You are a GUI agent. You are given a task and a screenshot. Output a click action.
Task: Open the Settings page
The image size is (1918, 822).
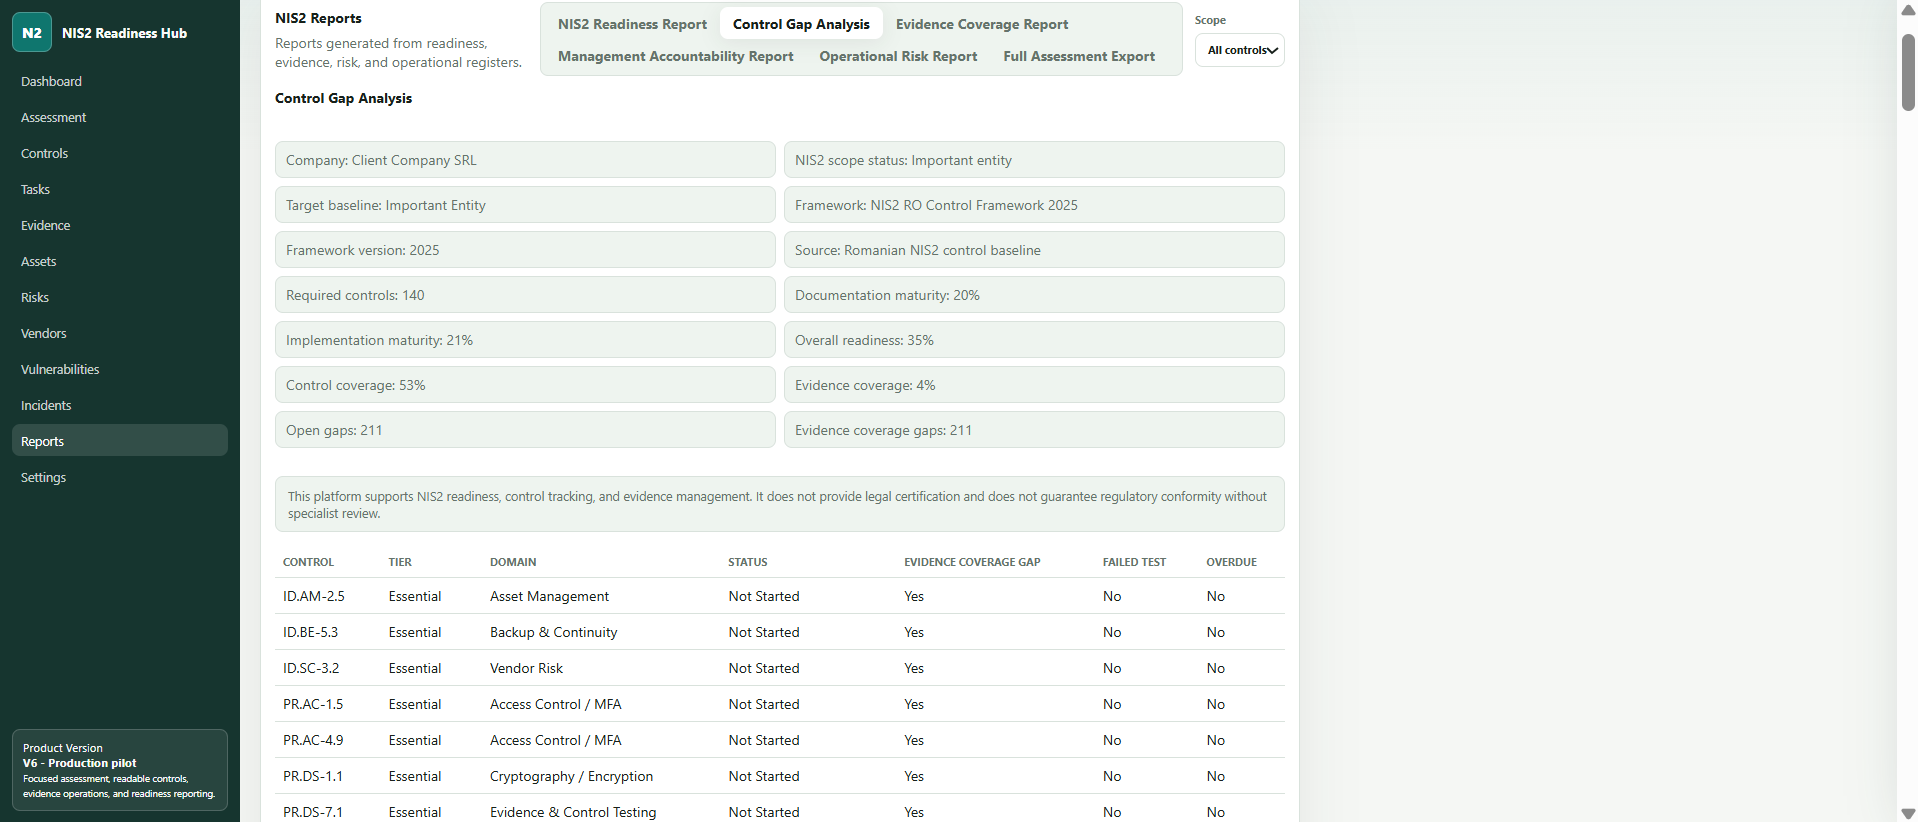120,477
